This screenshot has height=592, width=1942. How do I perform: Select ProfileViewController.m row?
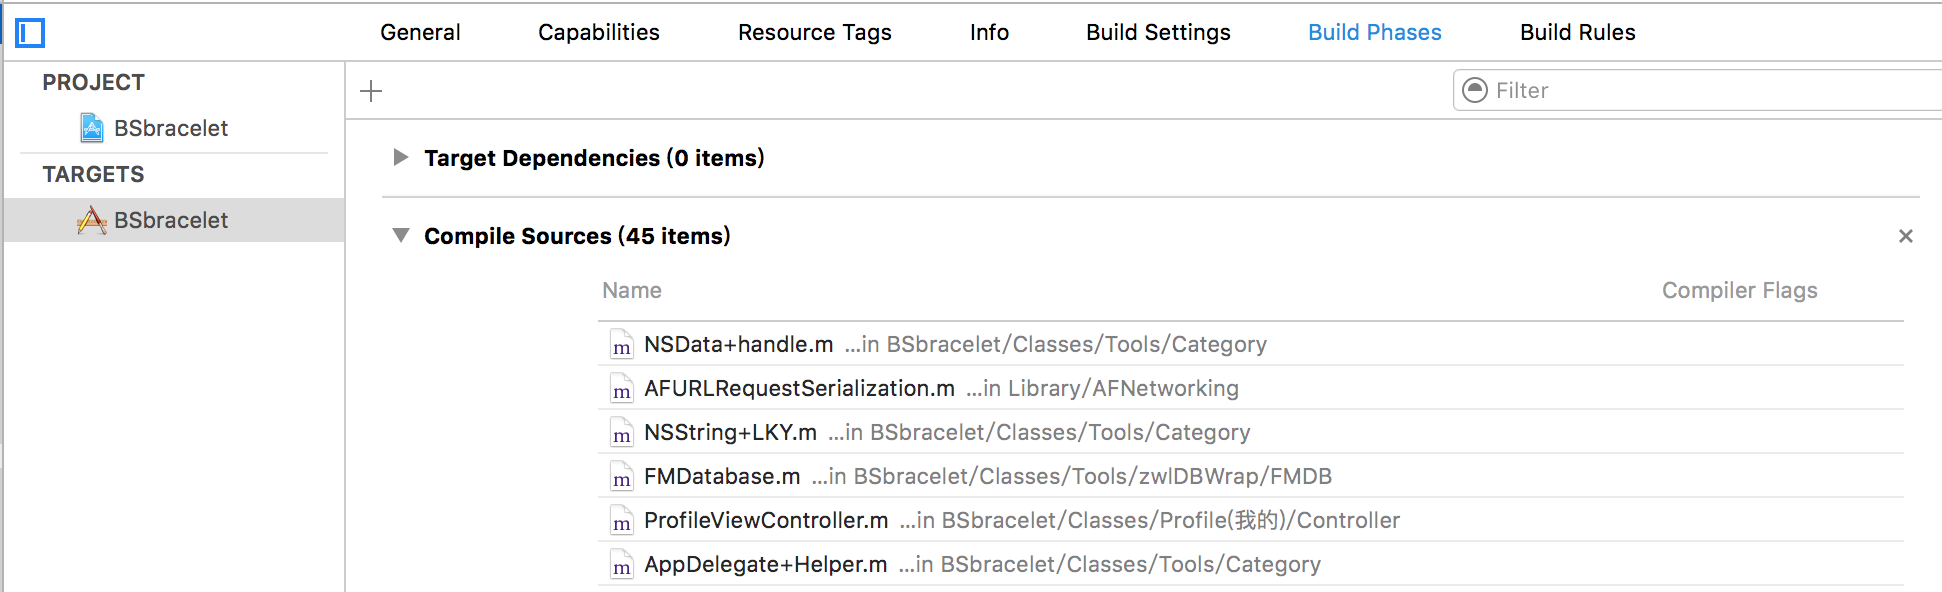tap(1250, 520)
